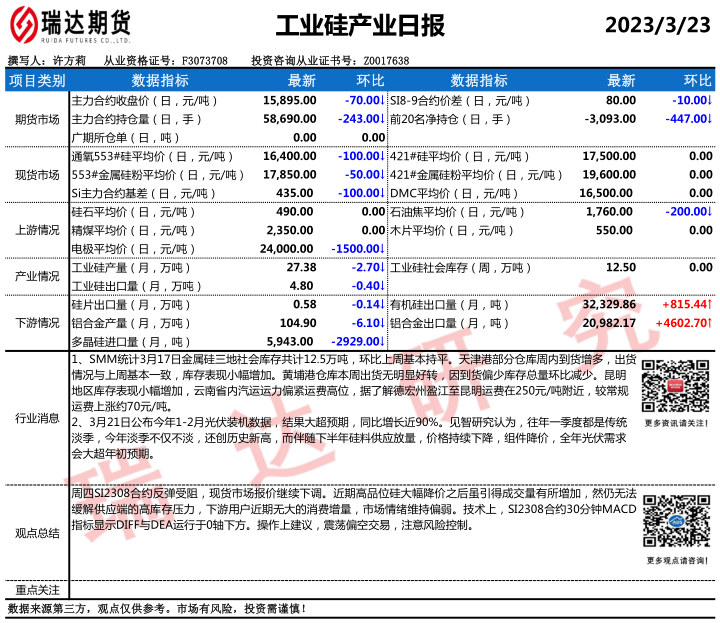Click the rightmost 环比 column header
Viewport: 720px width, 623px height.
(697, 80)
